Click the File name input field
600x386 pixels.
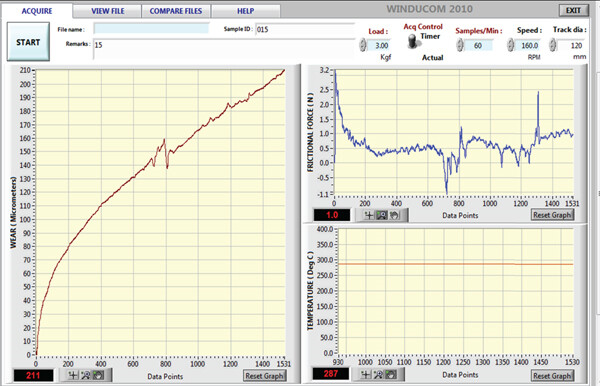pyautogui.click(x=152, y=29)
